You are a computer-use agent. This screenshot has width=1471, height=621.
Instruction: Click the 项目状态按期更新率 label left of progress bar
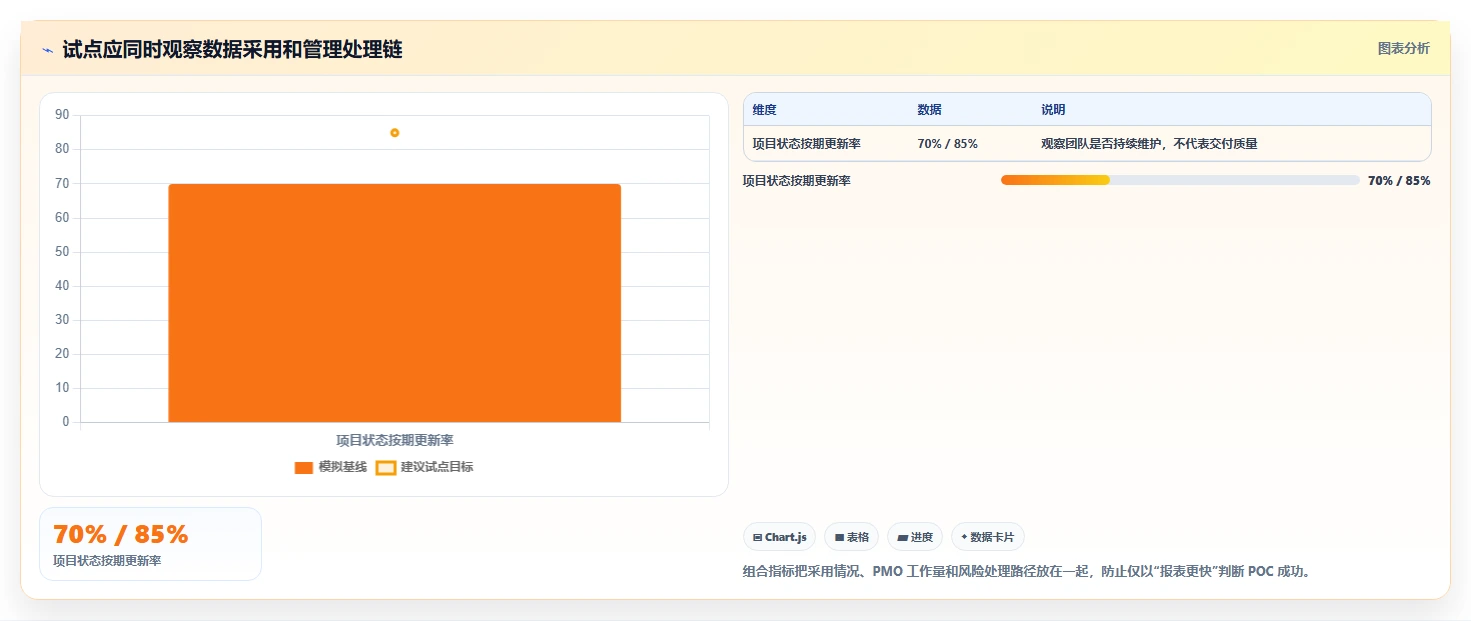(797, 181)
